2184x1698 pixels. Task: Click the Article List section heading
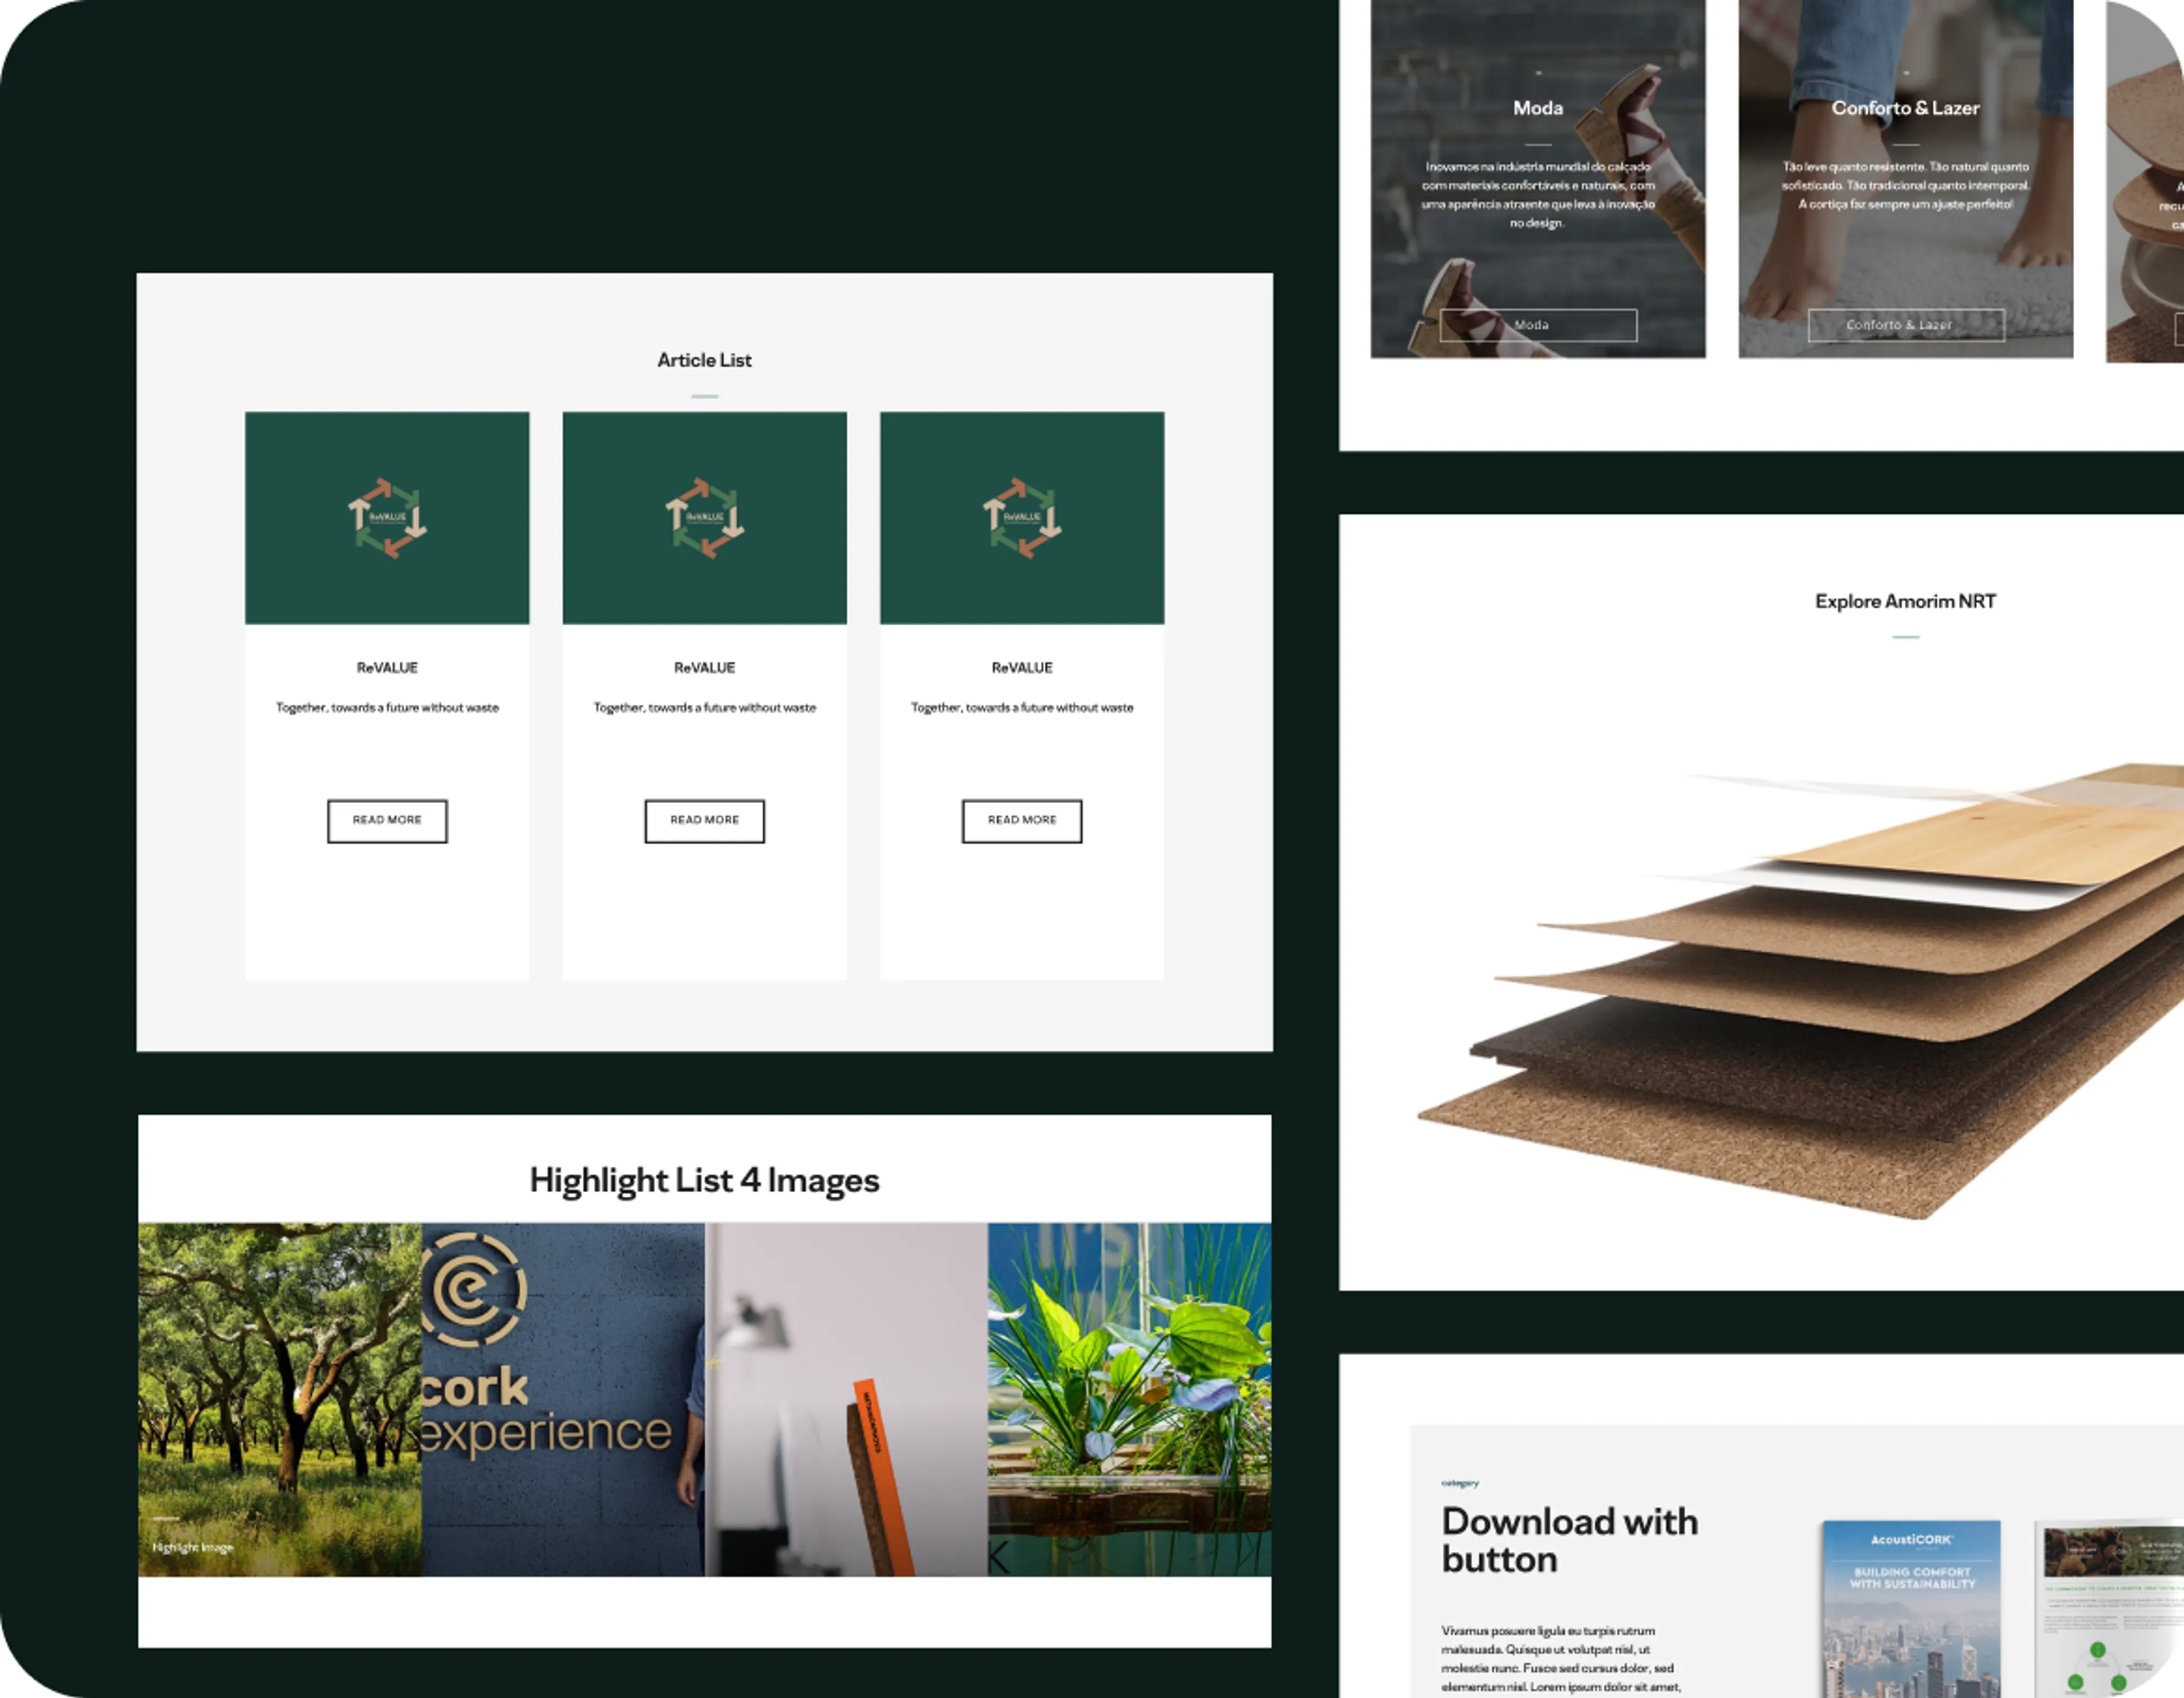pyautogui.click(x=704, y=360)
